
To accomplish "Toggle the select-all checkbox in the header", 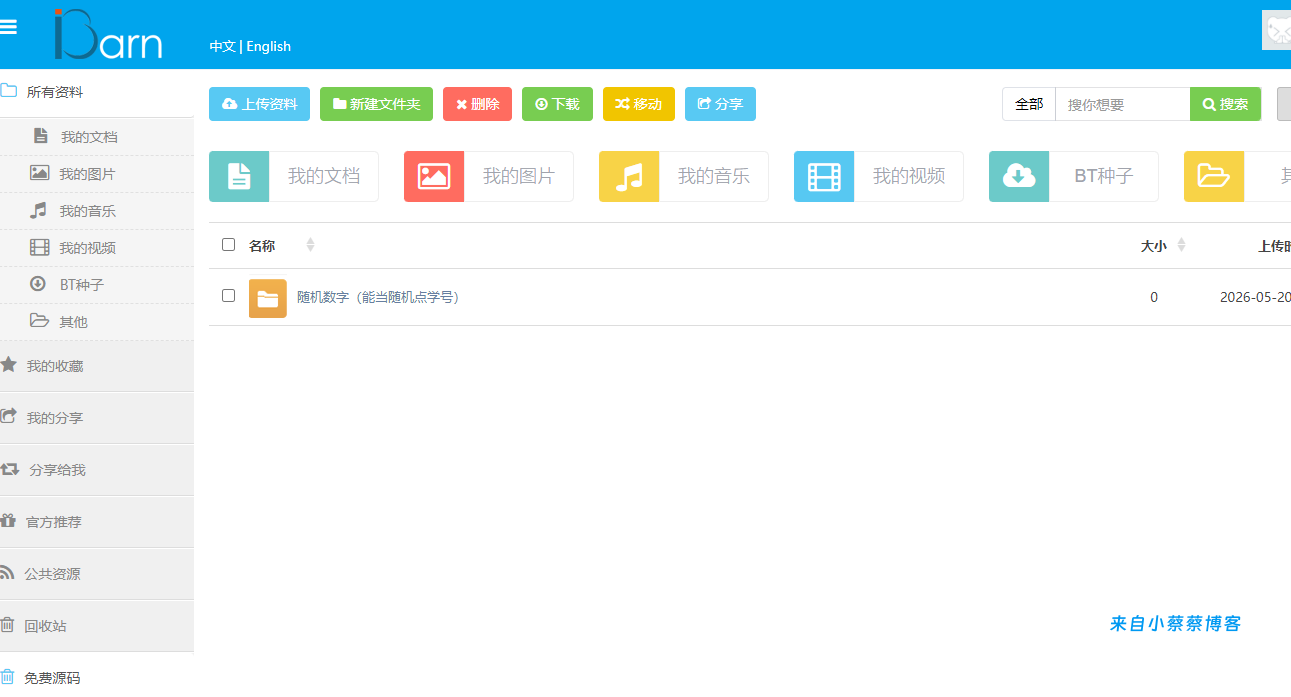I will 228,244.
